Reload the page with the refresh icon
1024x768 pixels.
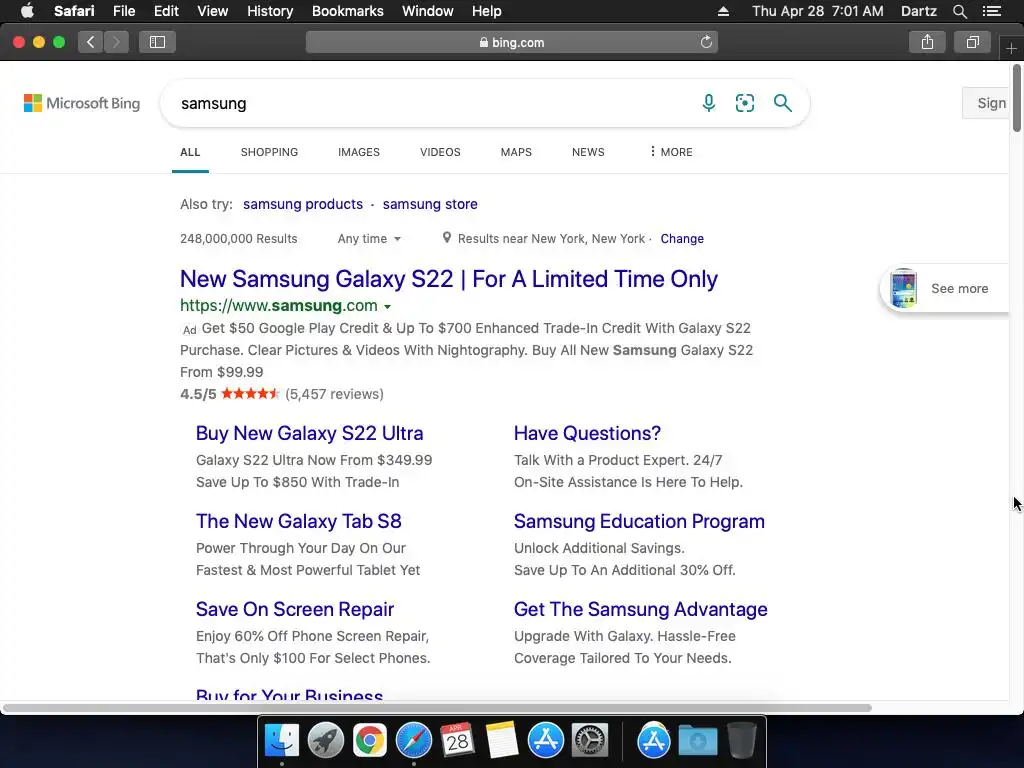[x=706, y=42]
